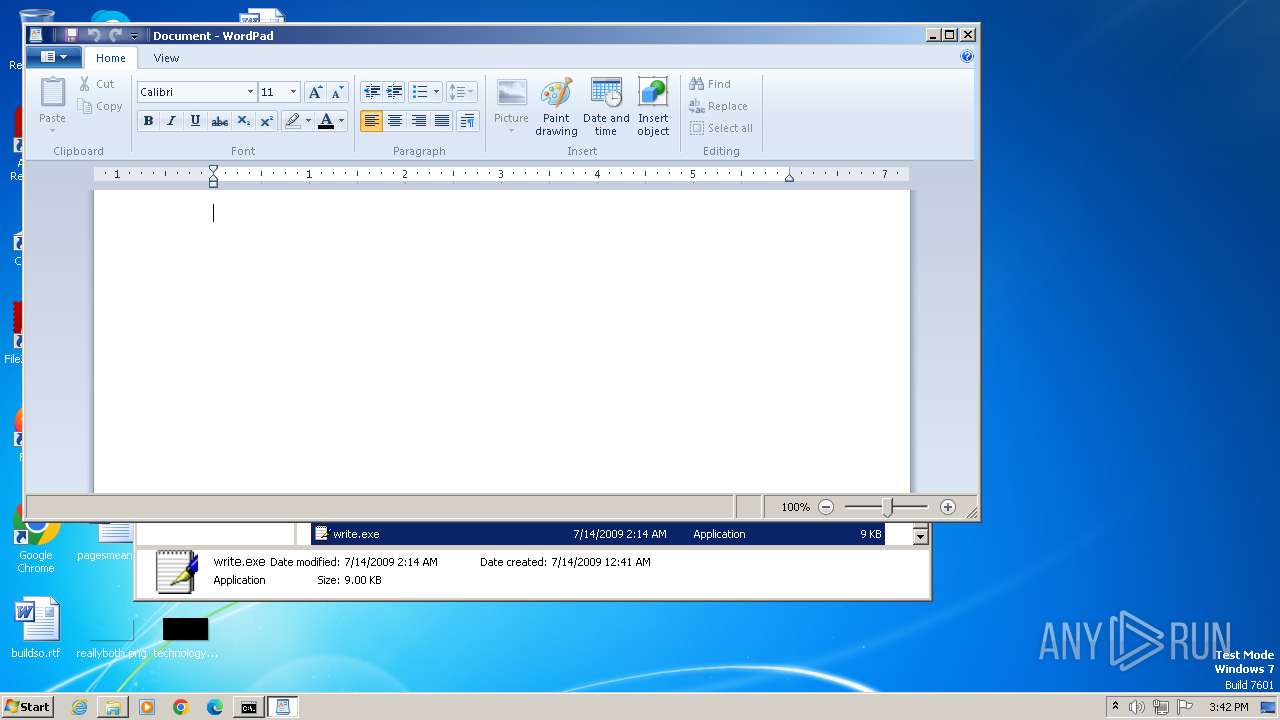
Task: Toggle Superscript formatting
Action: (267, 121)
